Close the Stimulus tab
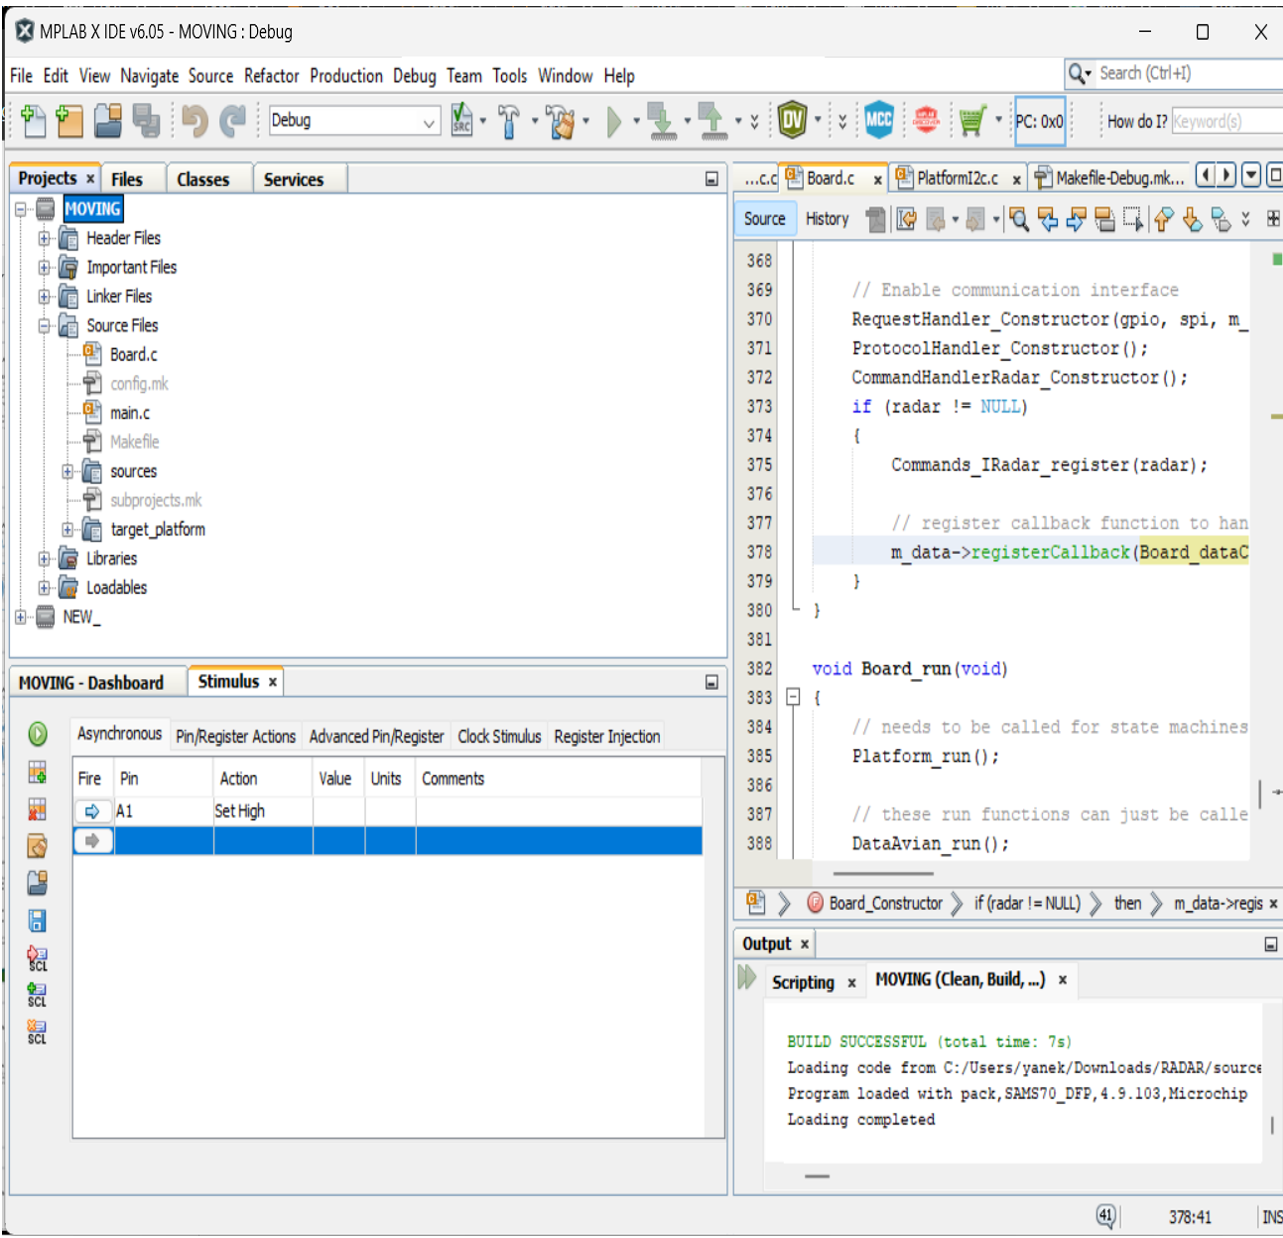Image resolution: width=1283 pixels, height=1238 pixels. click(272, 682)
